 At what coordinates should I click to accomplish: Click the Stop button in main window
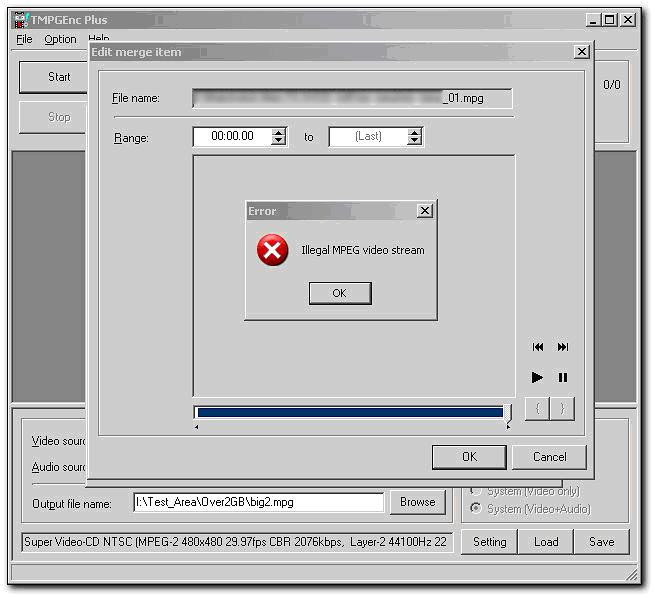click(53, 117)
